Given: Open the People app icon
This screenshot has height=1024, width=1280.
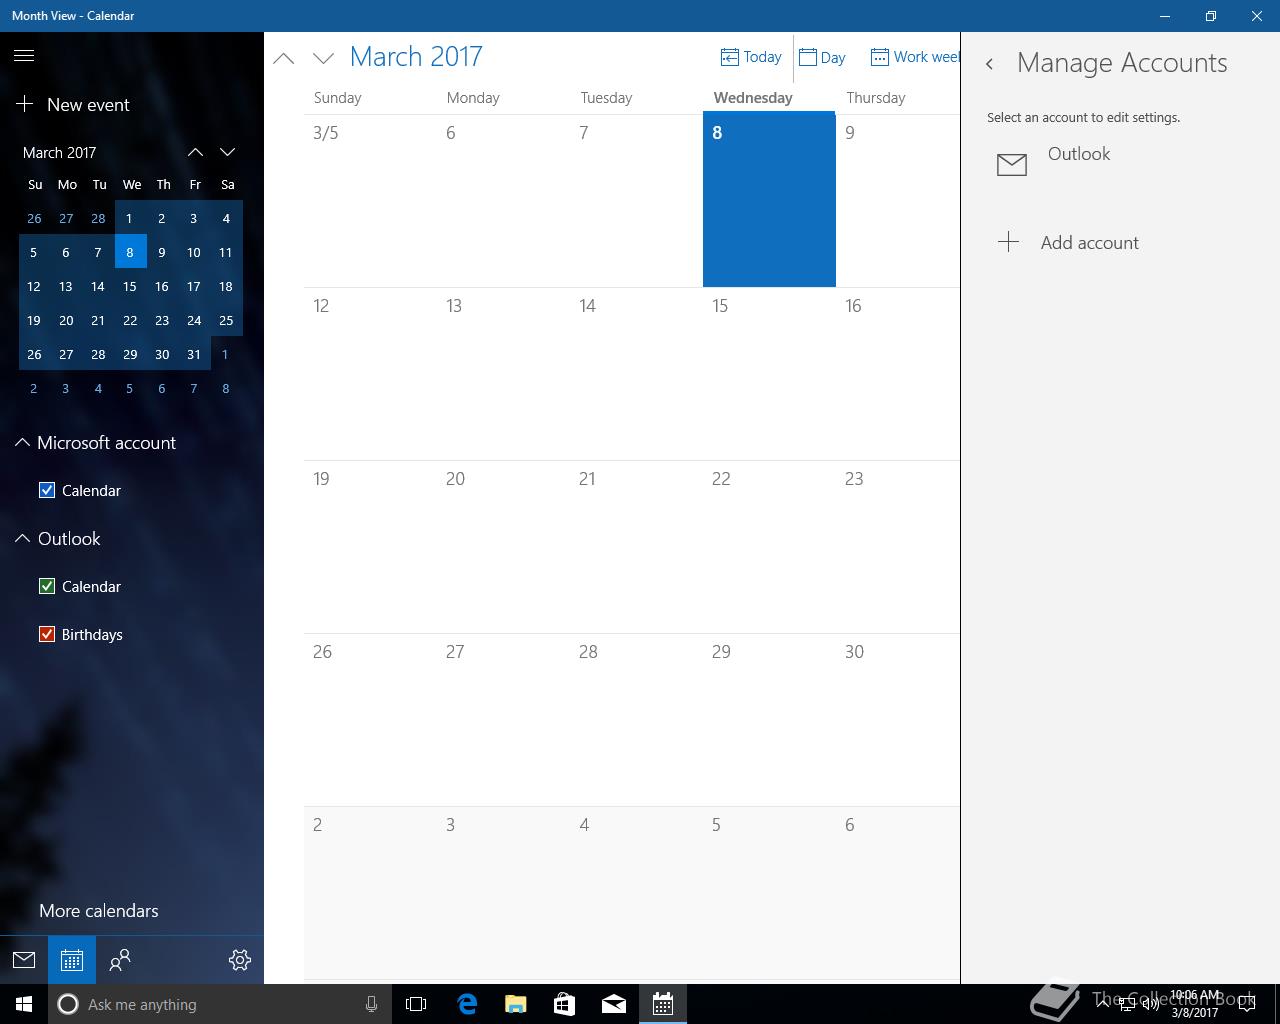Looking at the screenshot, I should click(120, 960).
